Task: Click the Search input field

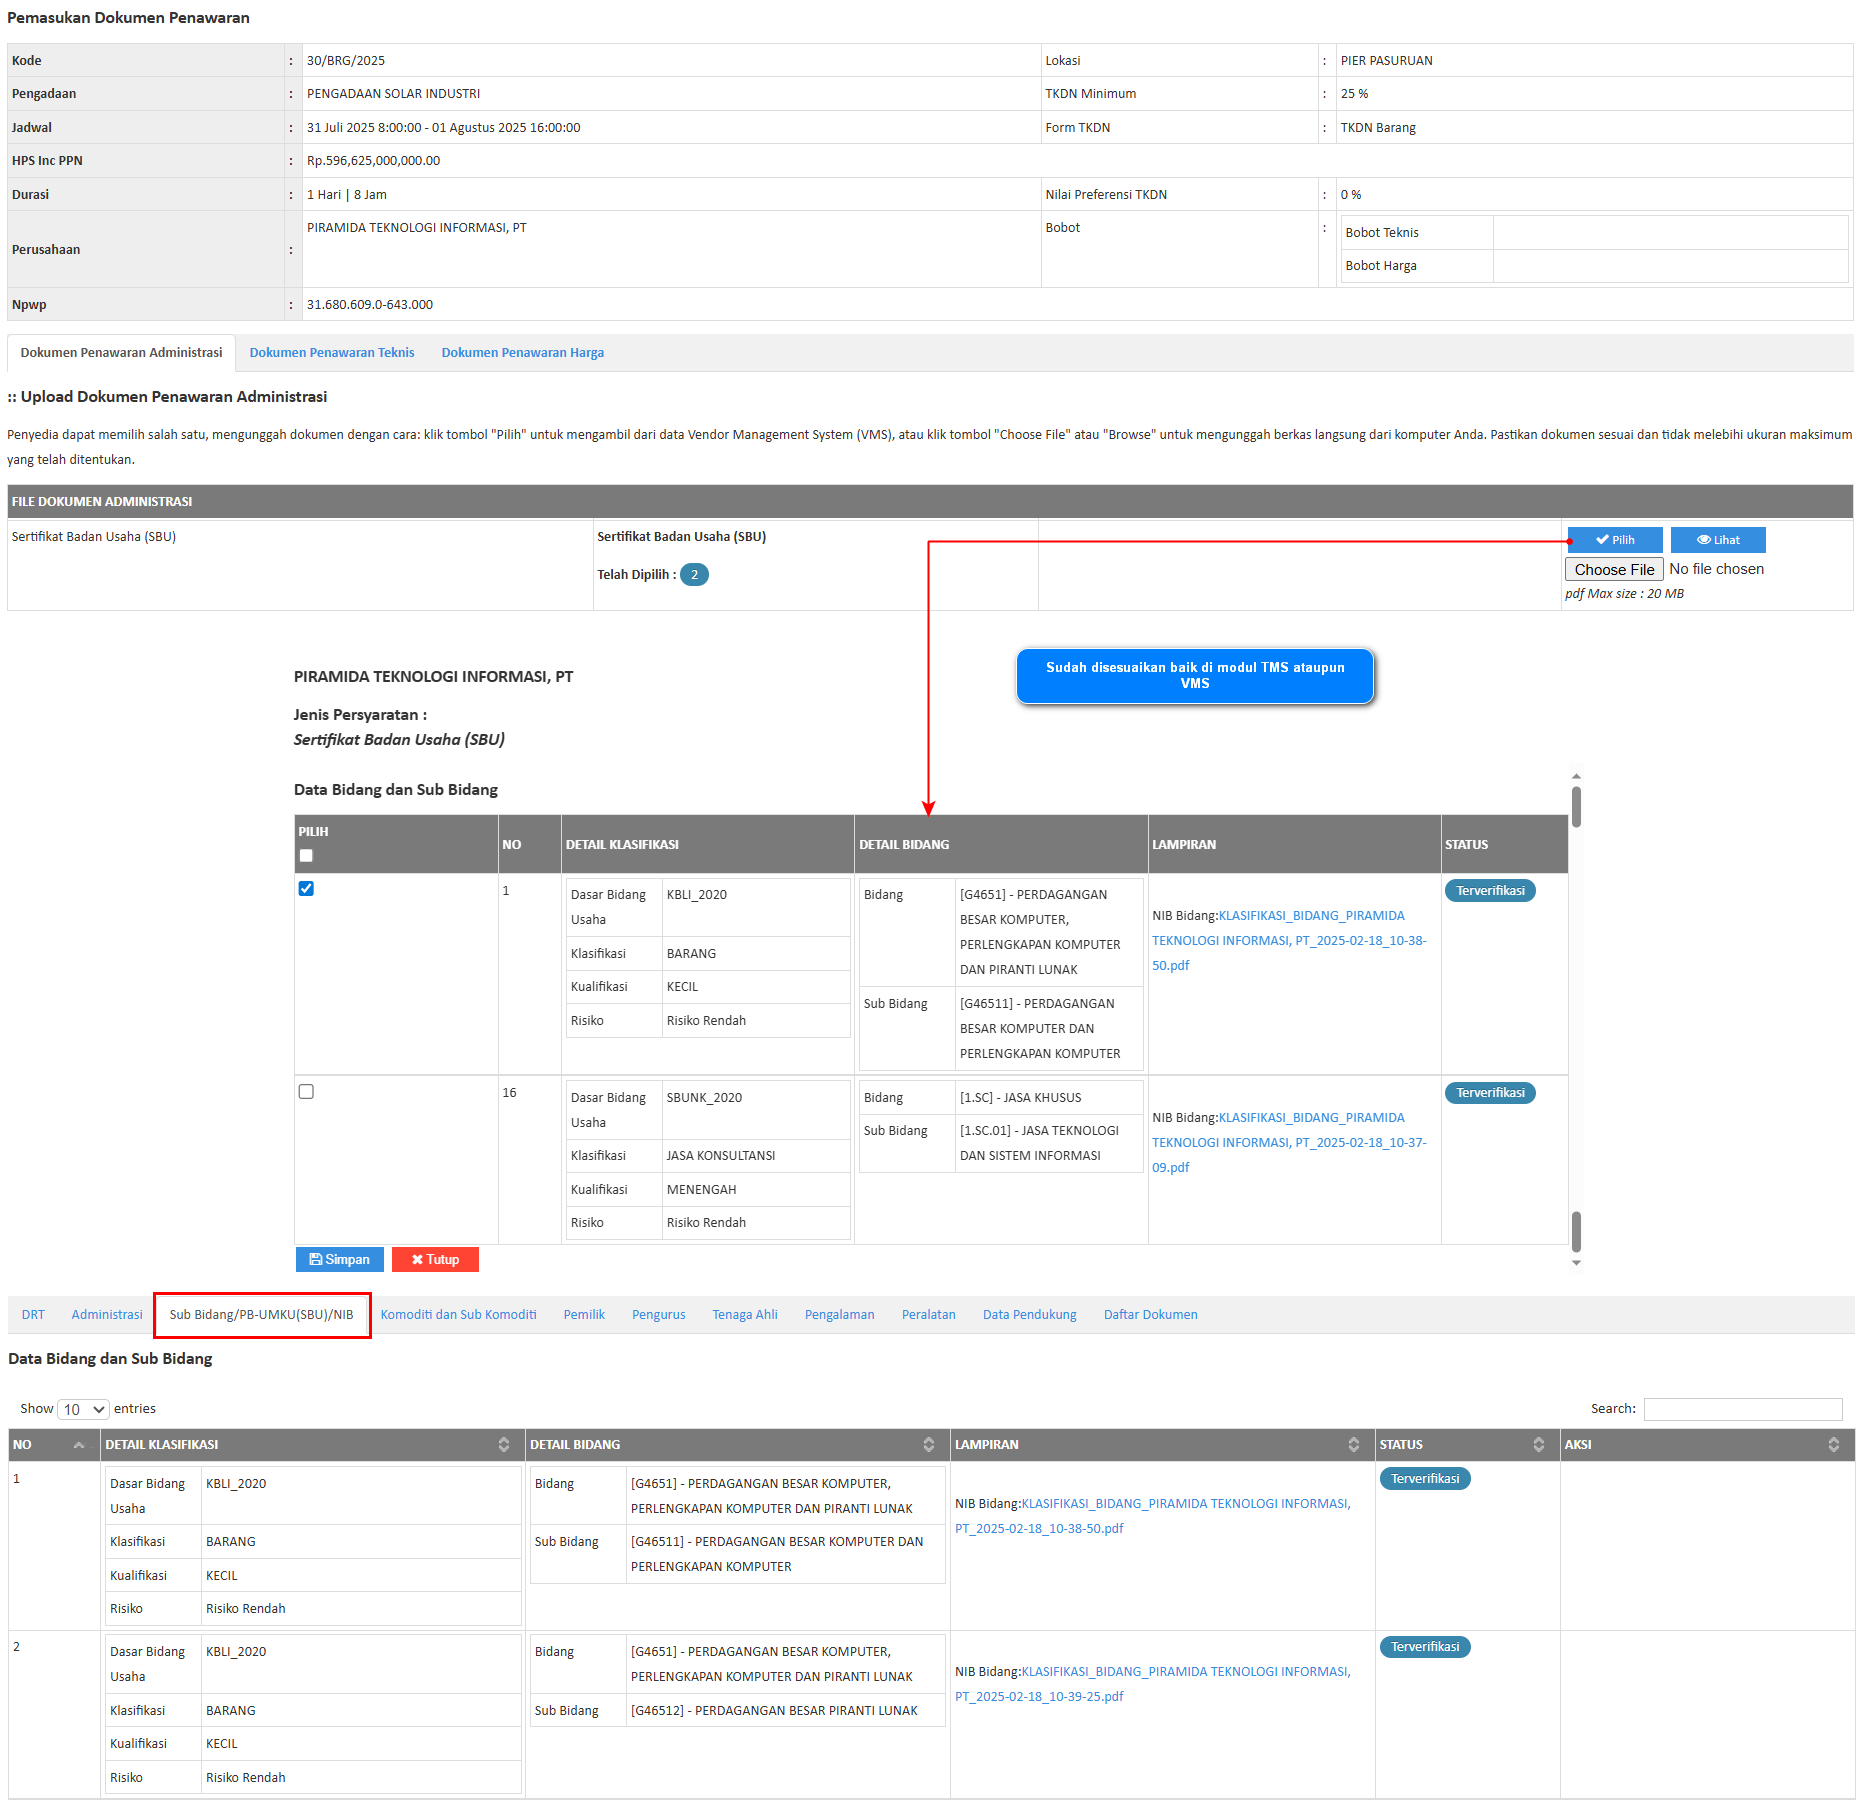Action: pyautogui.click(x=1742, y=1409)
